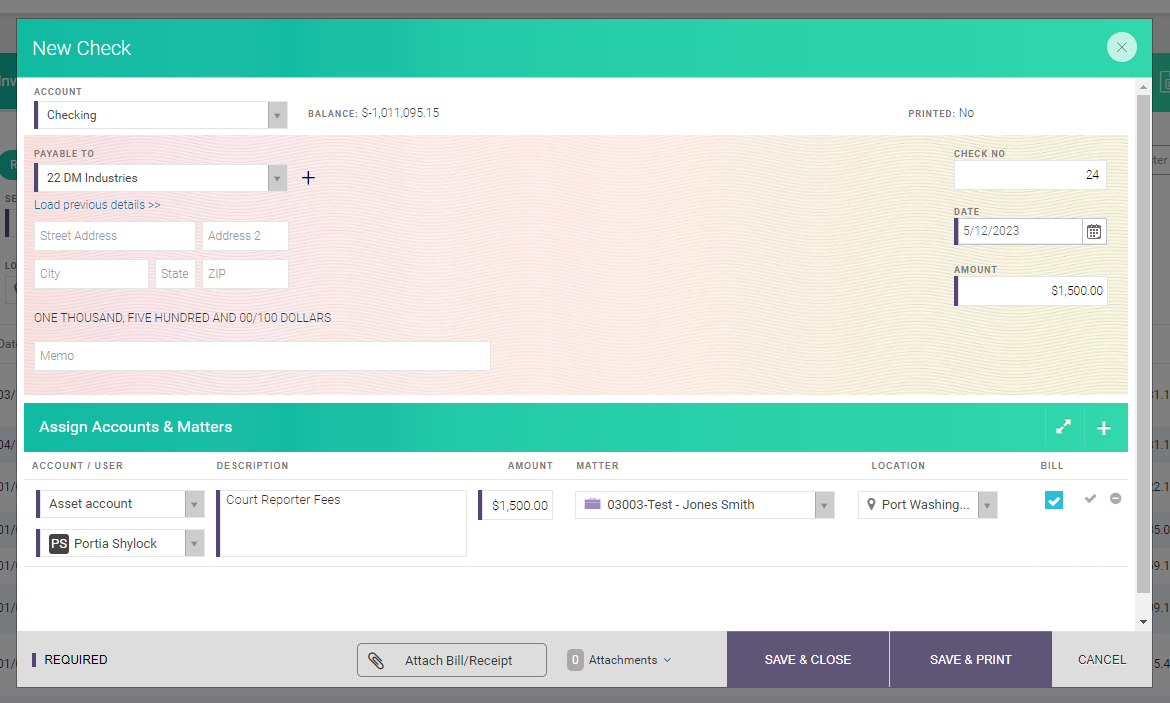Screen dimensions: 1170x703
Task: Open the date calendar picker icon
Action: [x=1094, y=231]
